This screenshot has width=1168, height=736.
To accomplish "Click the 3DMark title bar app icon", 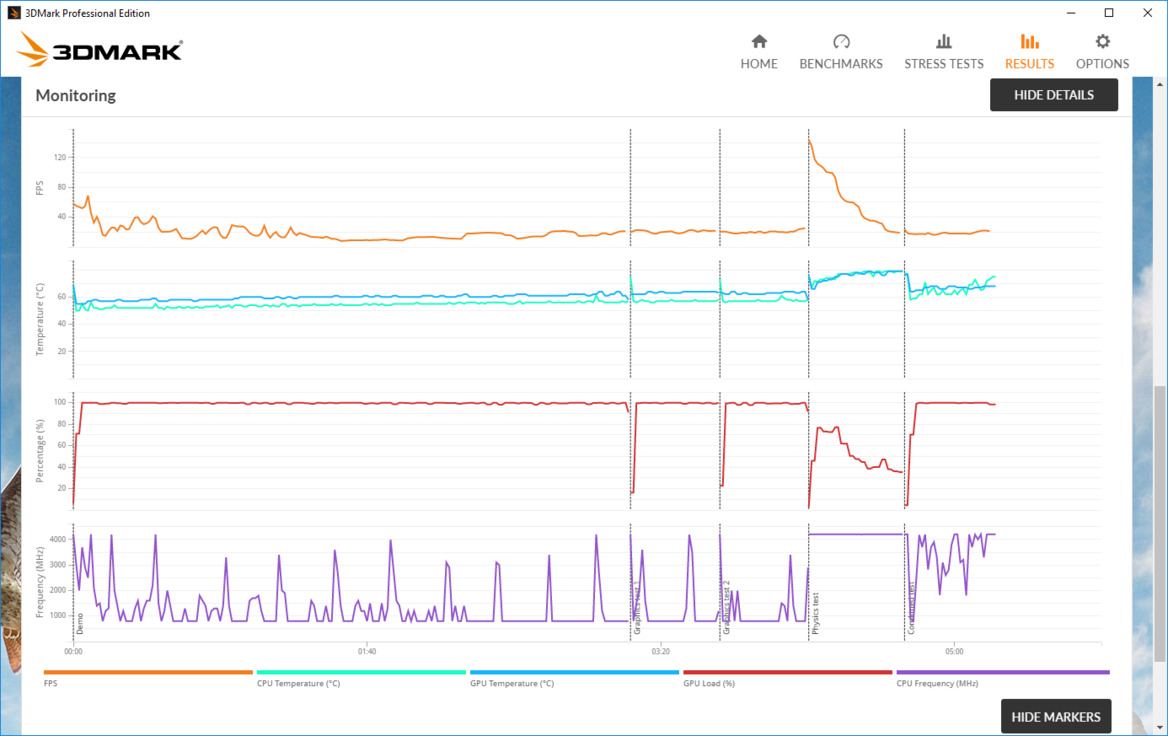I will coord(13,13).
